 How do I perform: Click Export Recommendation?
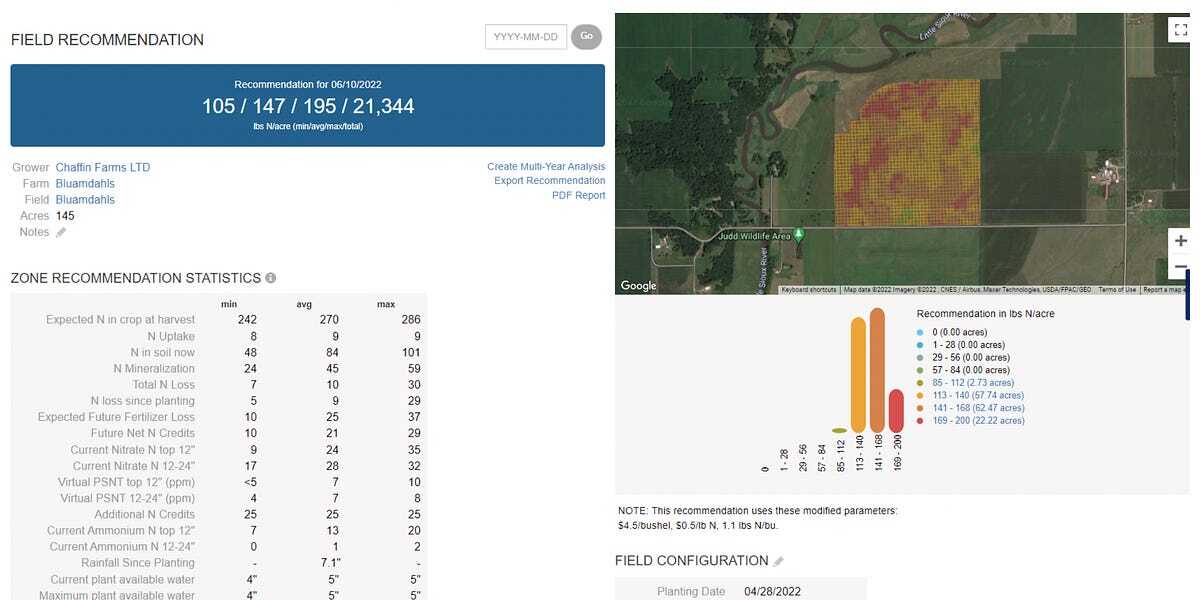[549, 181]
